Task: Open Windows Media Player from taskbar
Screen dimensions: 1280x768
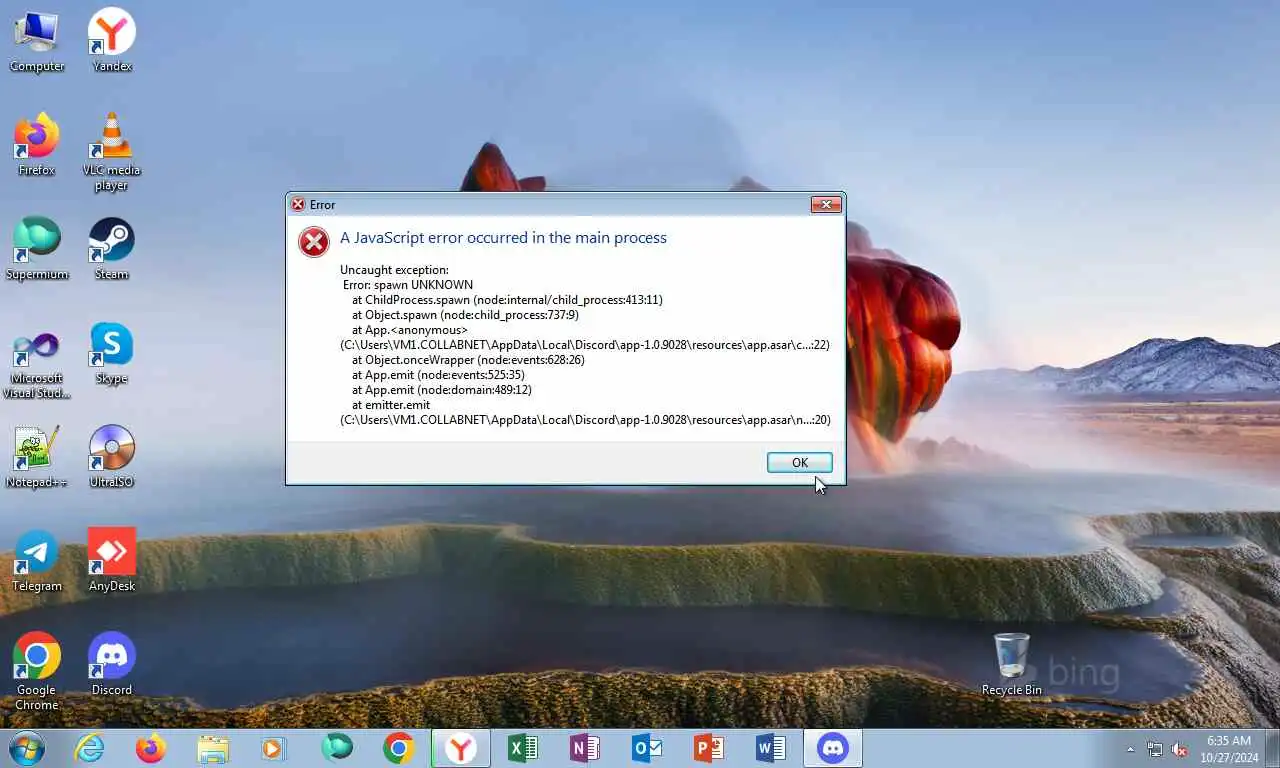Action: pyautogui.click(x=274, y=748)
